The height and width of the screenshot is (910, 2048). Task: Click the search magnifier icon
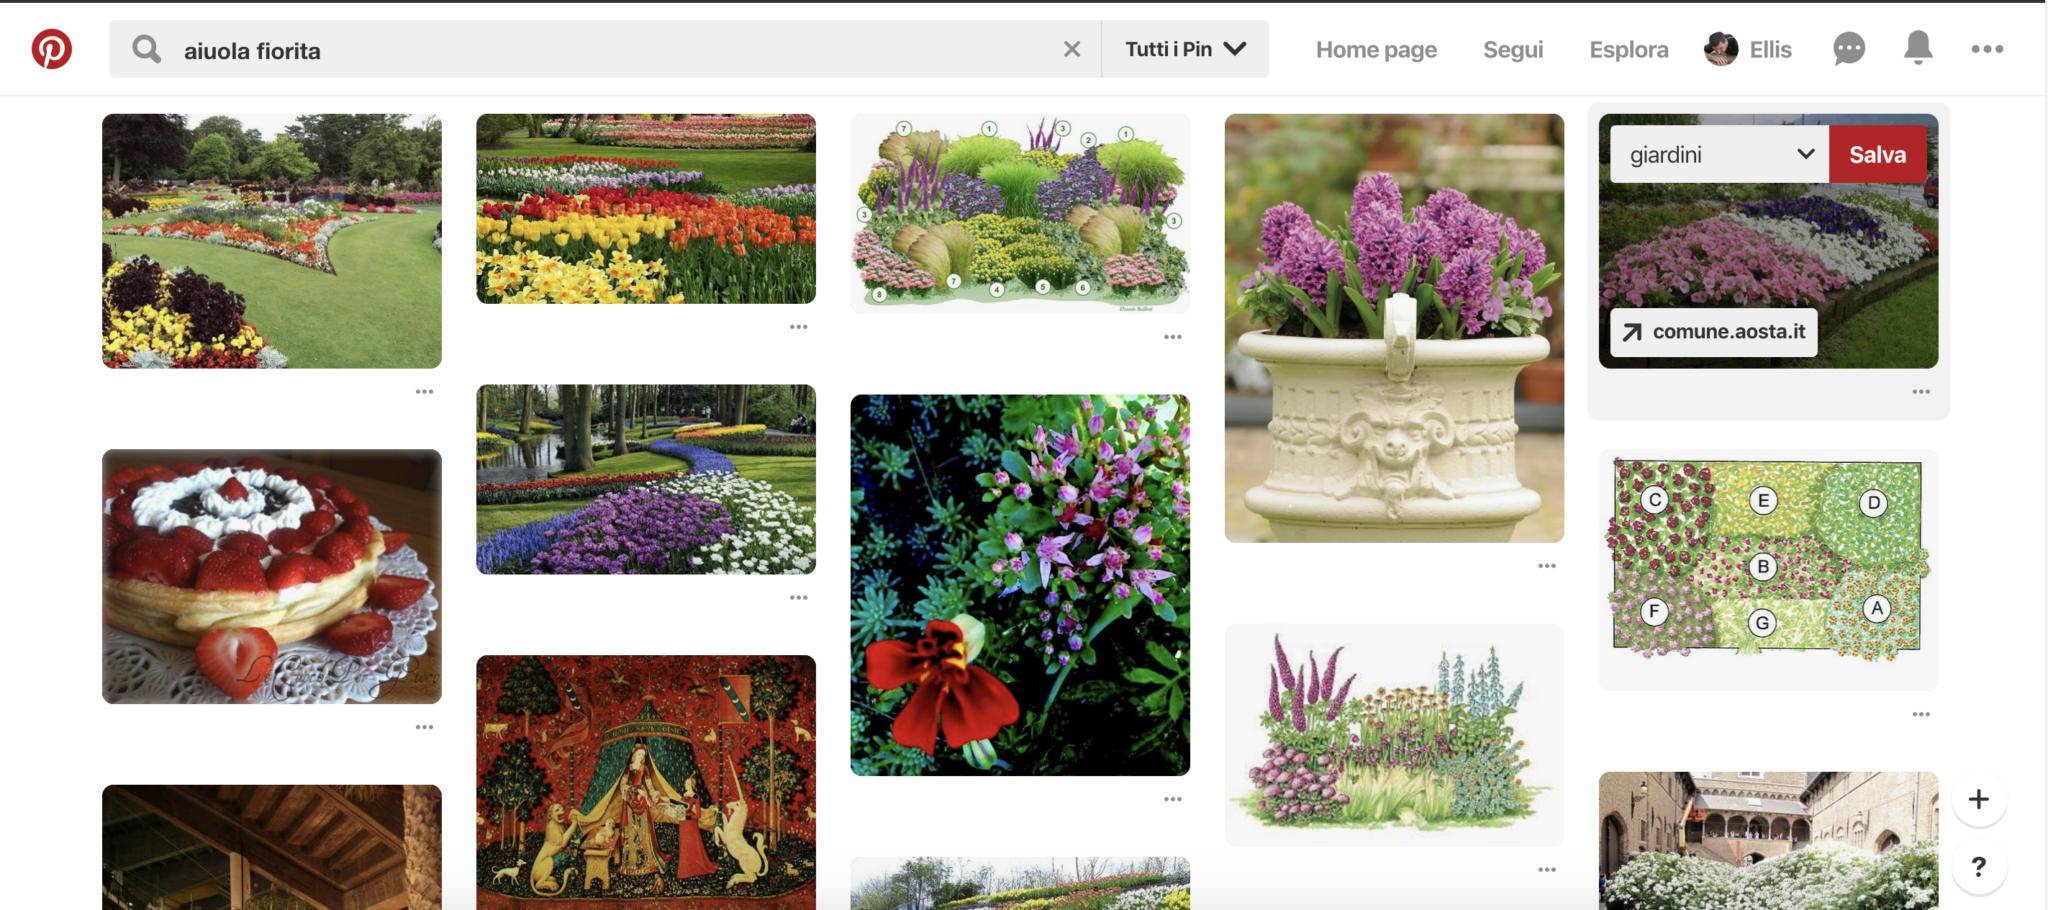(x=146, y=49)
